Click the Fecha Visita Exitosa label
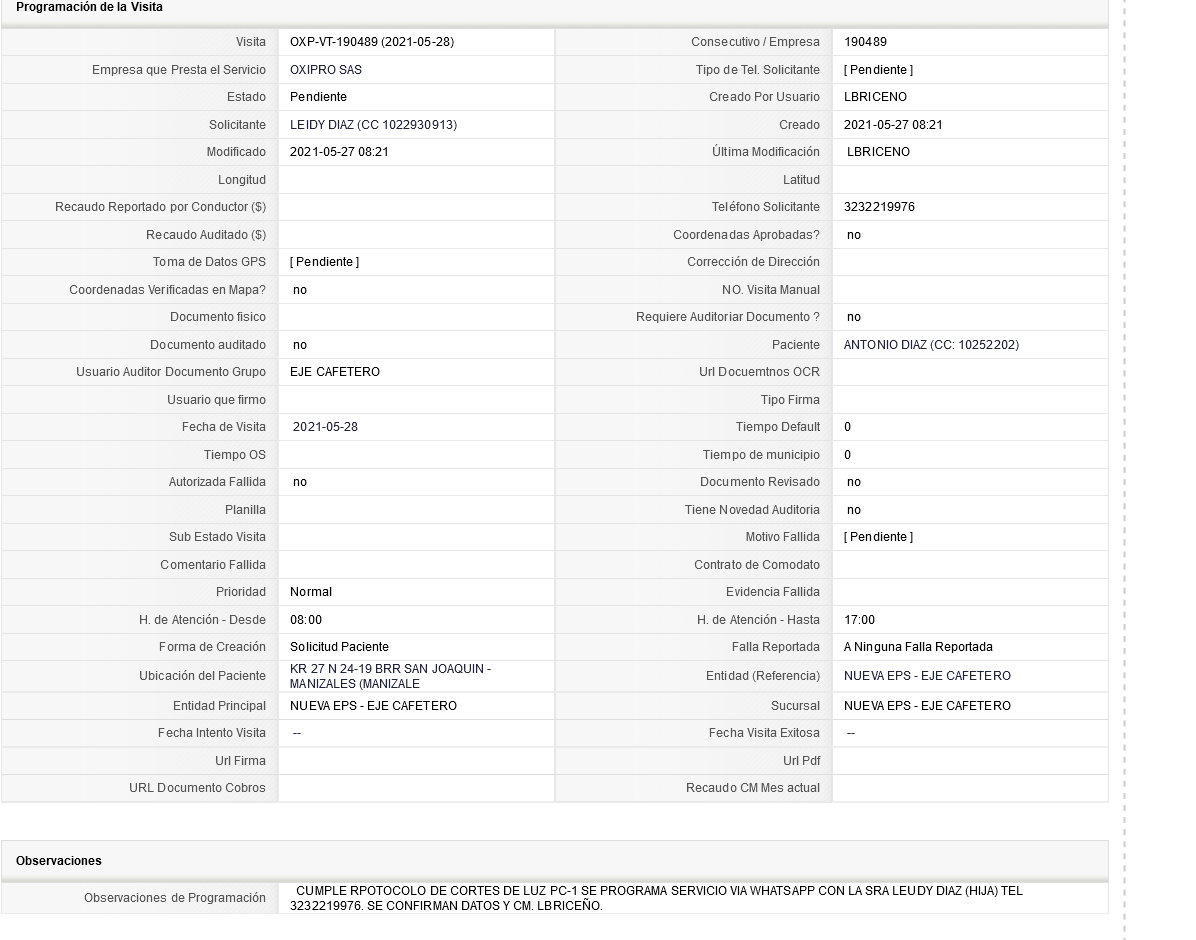The height and width of the screenshot is (940, 1196). 764,733
